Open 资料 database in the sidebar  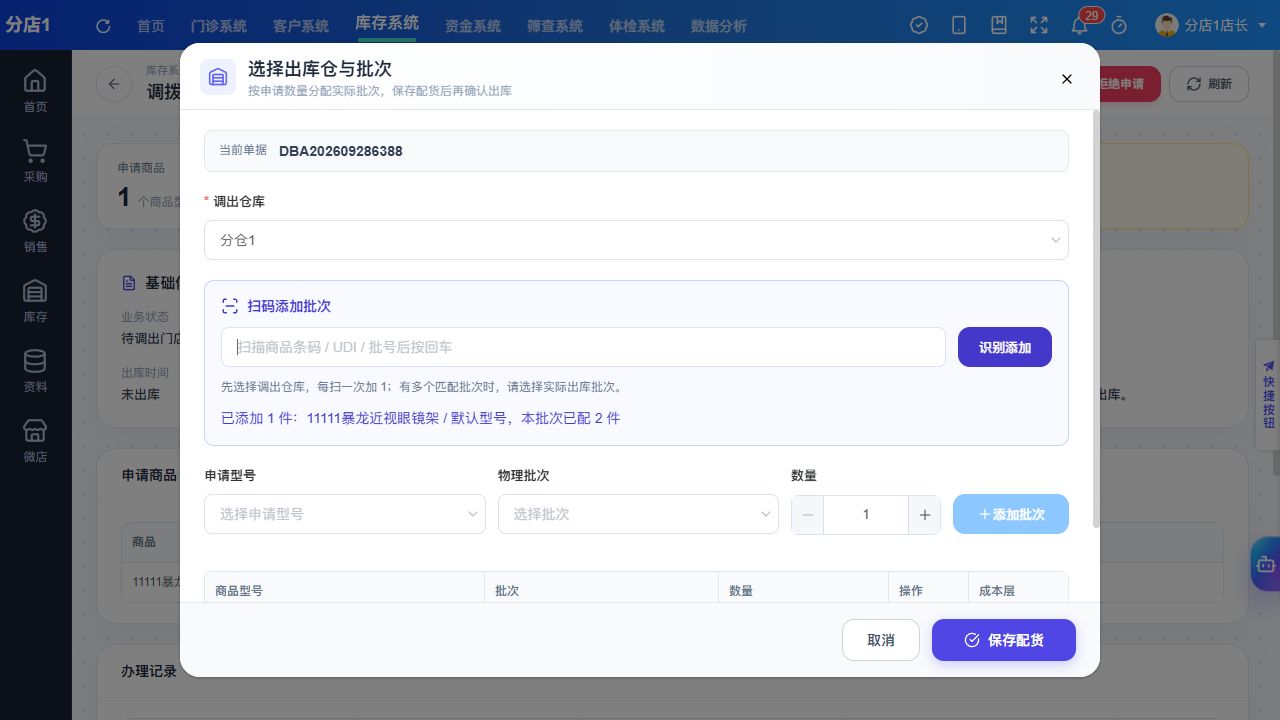[35, 371]
